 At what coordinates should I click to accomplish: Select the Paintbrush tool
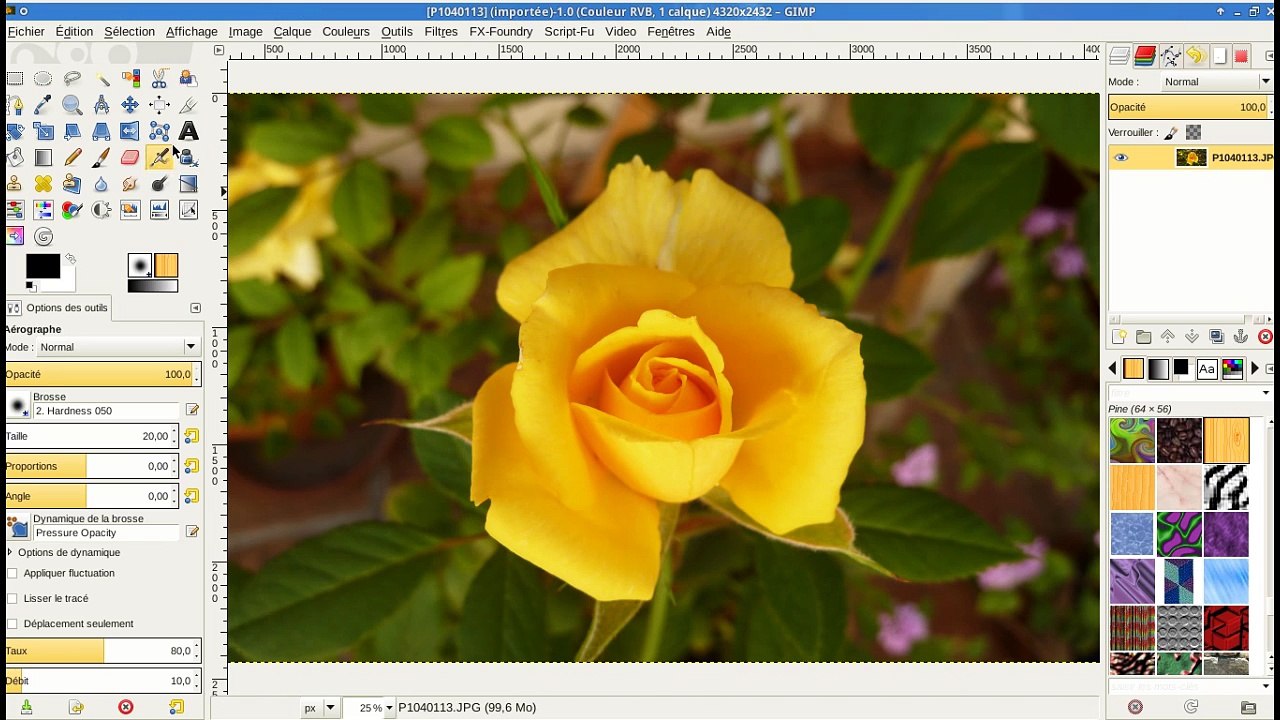click(x=101, y=157)
